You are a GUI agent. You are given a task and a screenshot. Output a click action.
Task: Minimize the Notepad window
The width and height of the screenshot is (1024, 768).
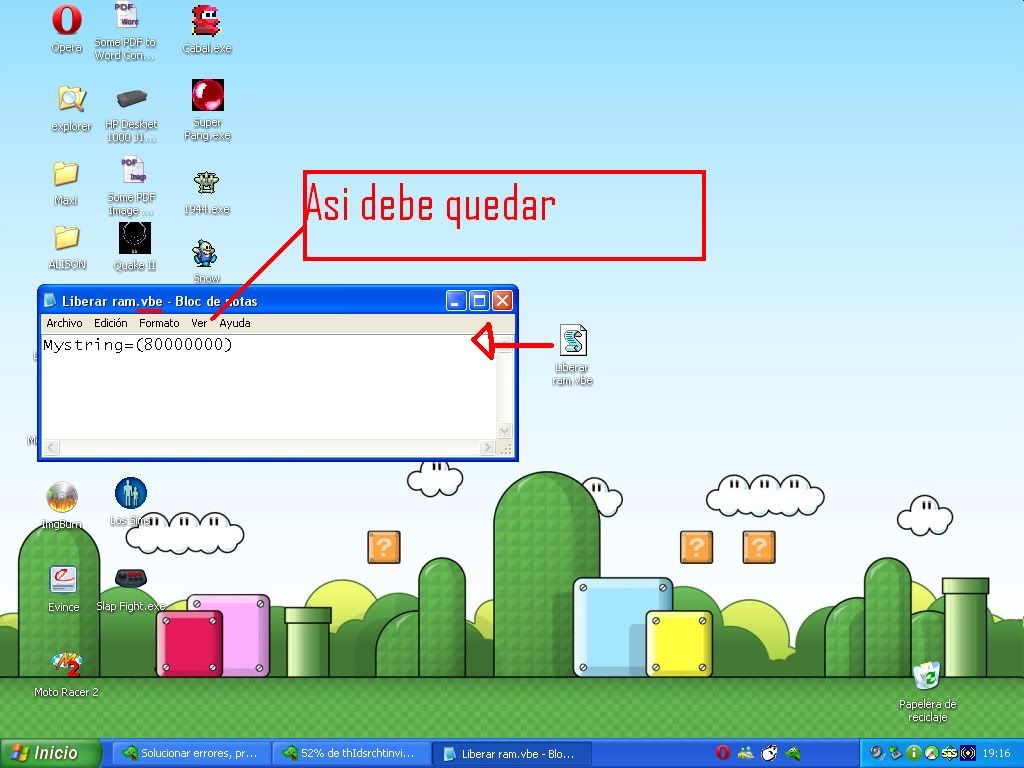(x=456, y=300)
